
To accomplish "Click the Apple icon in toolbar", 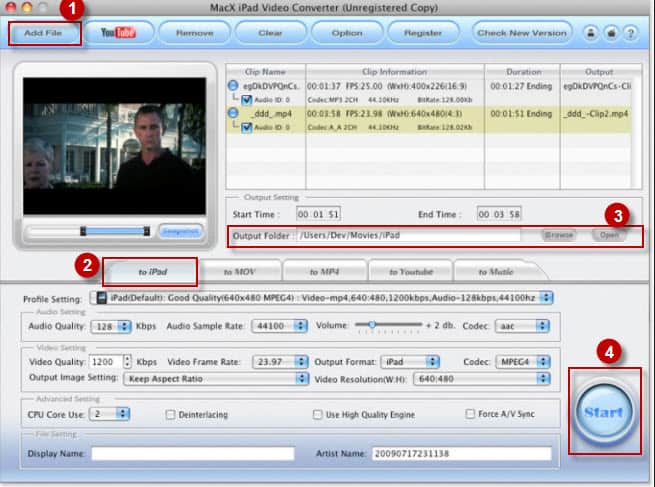I will (x=611, y=33).
